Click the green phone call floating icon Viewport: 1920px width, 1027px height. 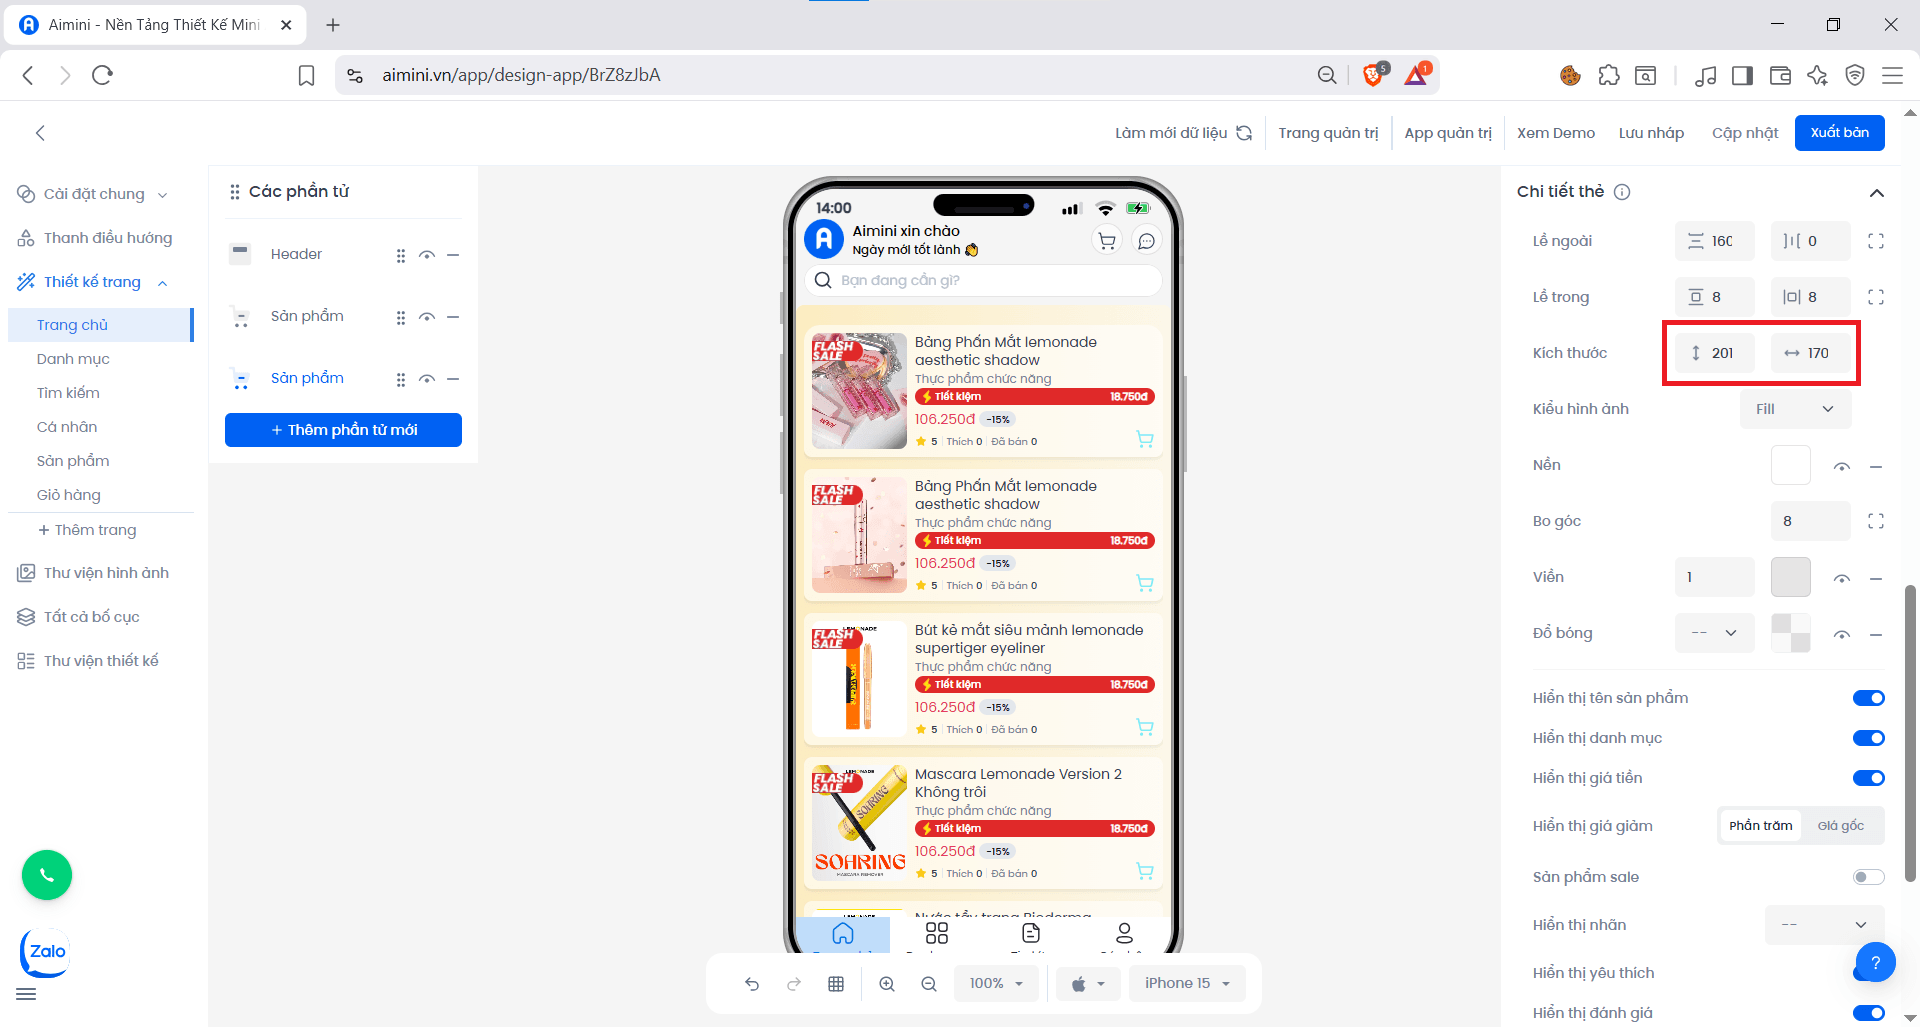click(x=46, y=875)
